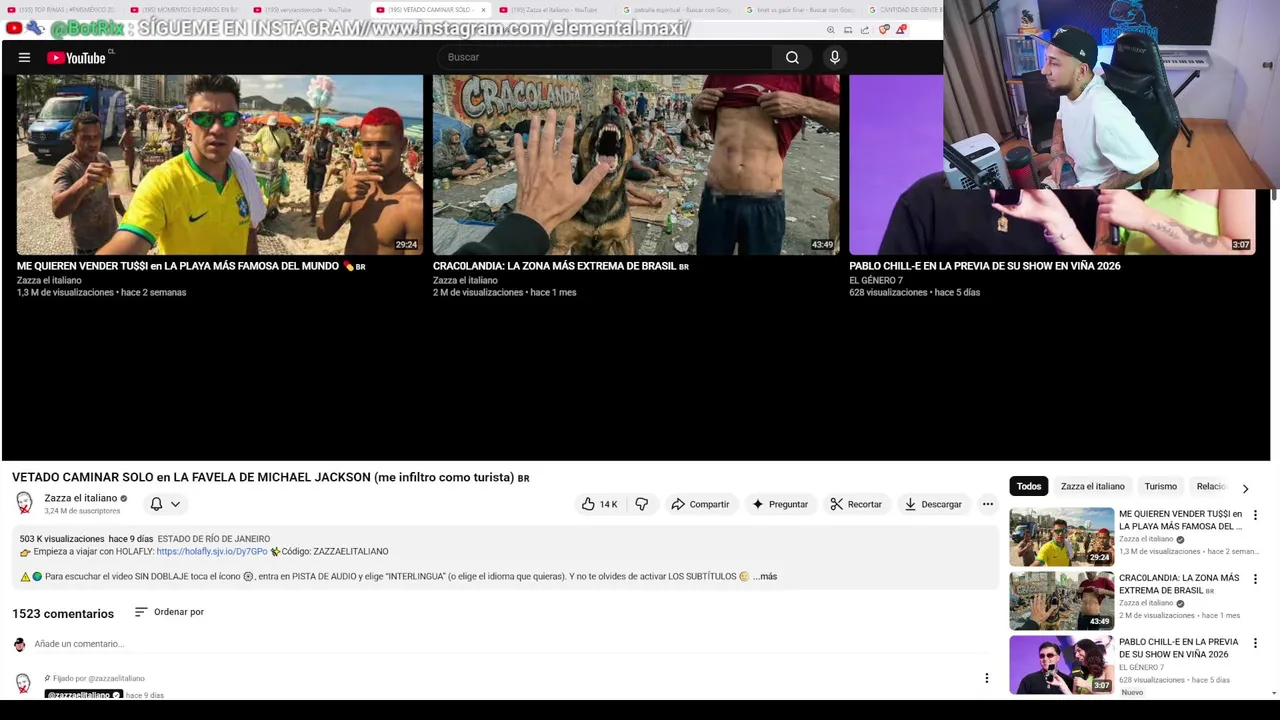This screenshot has height=720, width=1280.
Task: Open sidebar thumbnail PABLO CHILL-E
Action: [1061, 665]
